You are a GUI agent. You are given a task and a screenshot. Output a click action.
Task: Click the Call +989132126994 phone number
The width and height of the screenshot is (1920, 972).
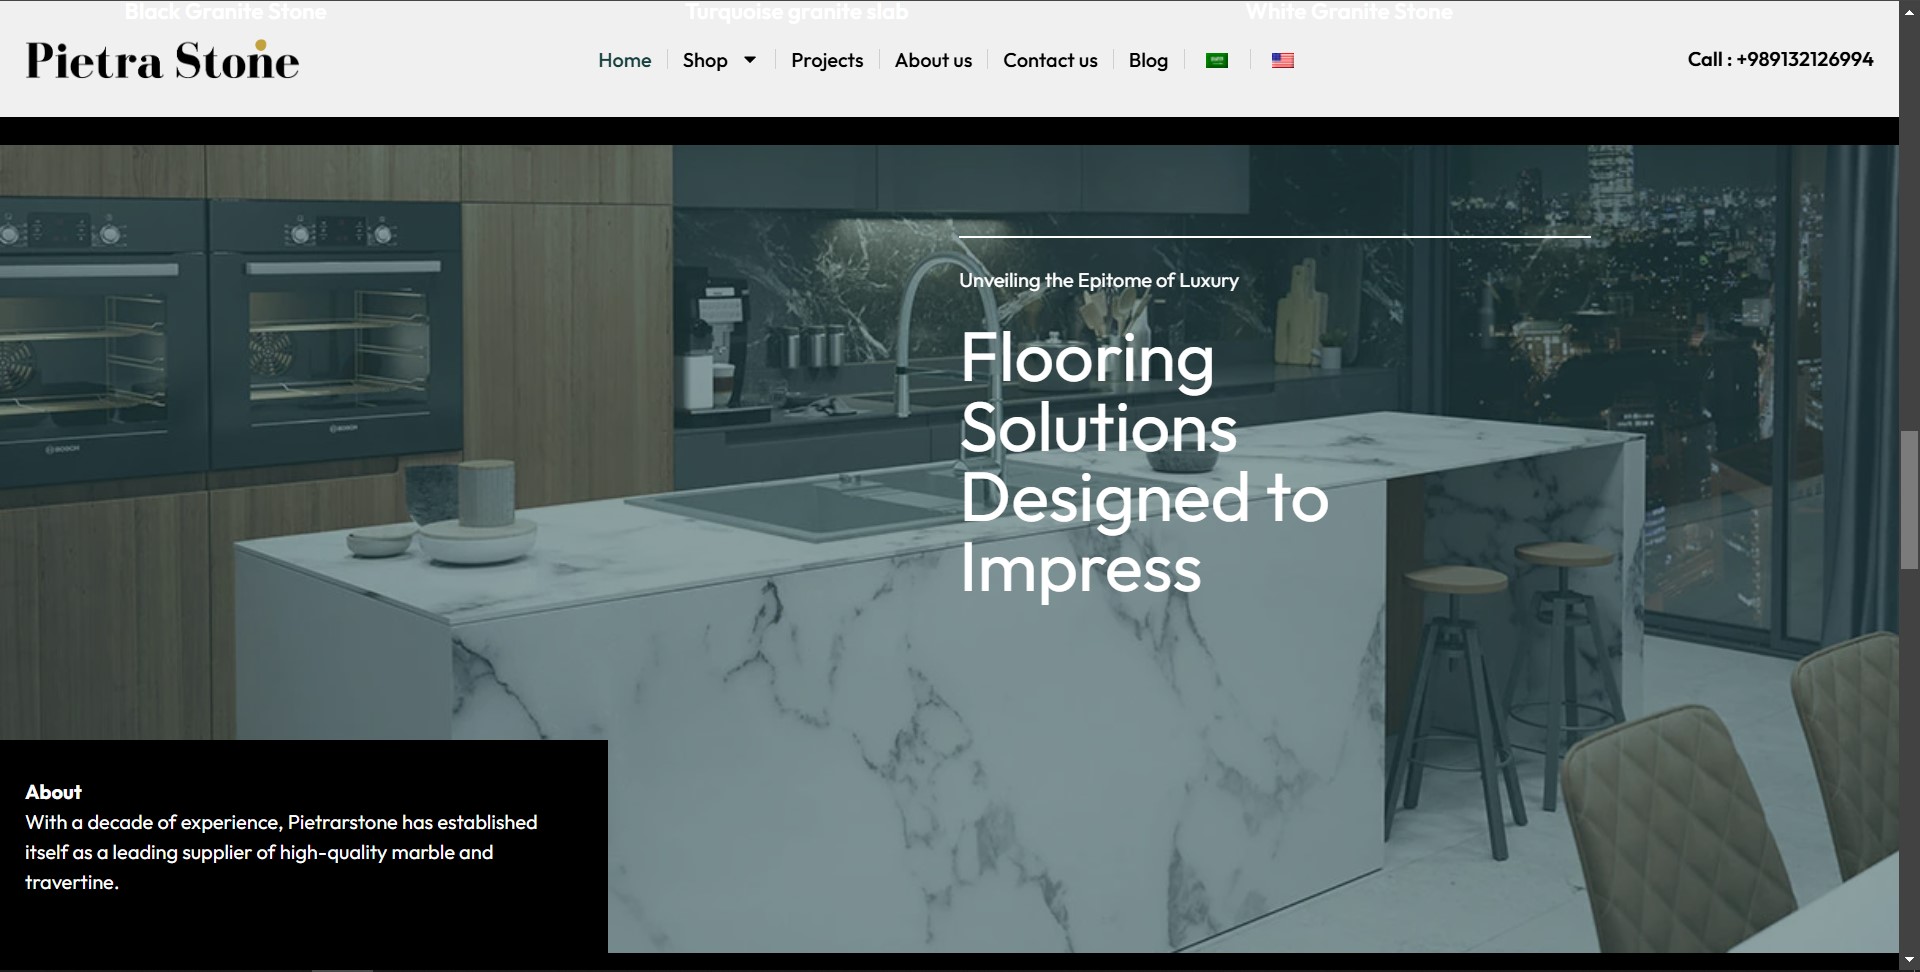[1779, 59]
